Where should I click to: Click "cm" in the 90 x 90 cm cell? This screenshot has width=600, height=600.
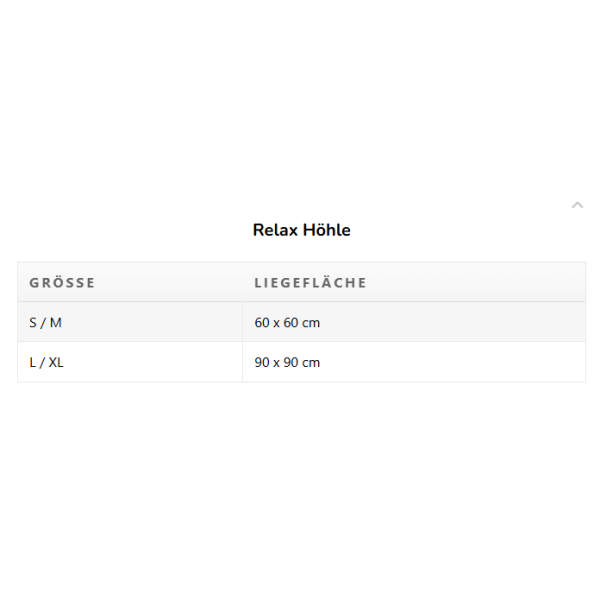pyautogui.click(x=311, y=362)
